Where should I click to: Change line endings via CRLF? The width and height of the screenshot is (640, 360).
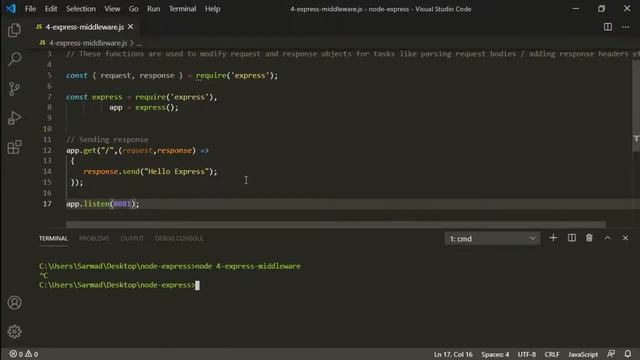click(552, 354)
